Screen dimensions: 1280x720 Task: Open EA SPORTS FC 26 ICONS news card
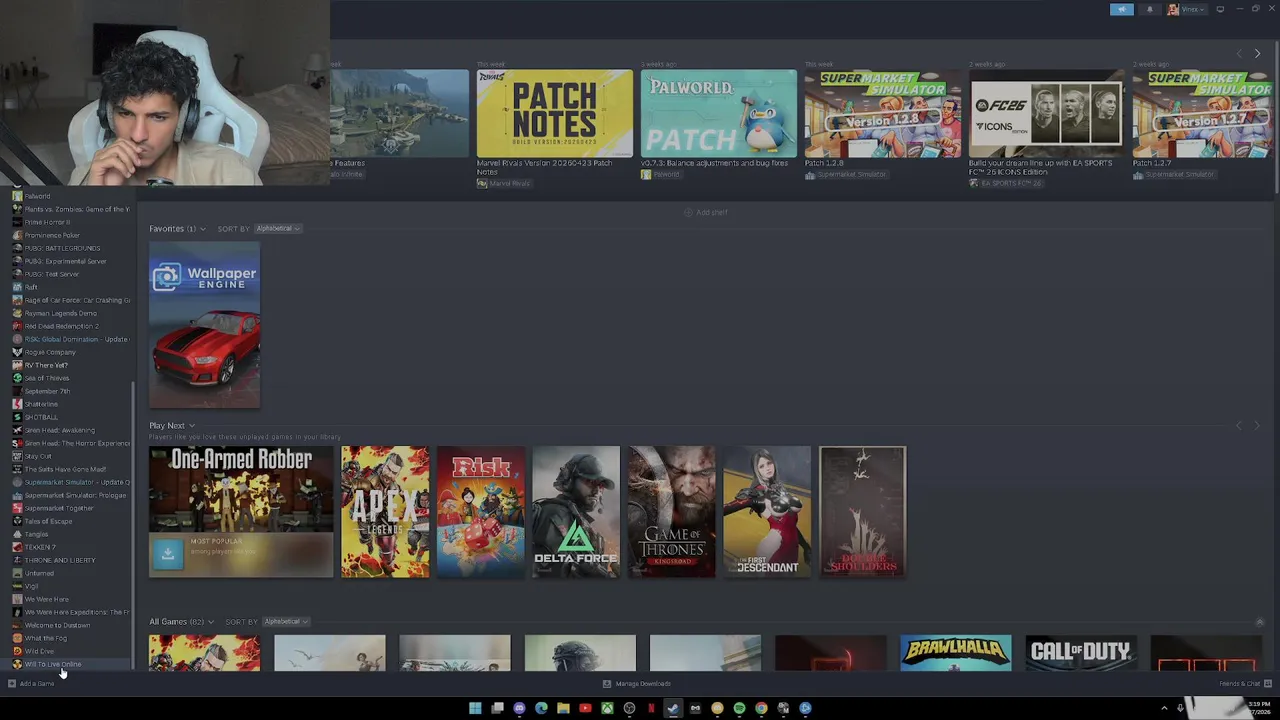coord(1046,113)
